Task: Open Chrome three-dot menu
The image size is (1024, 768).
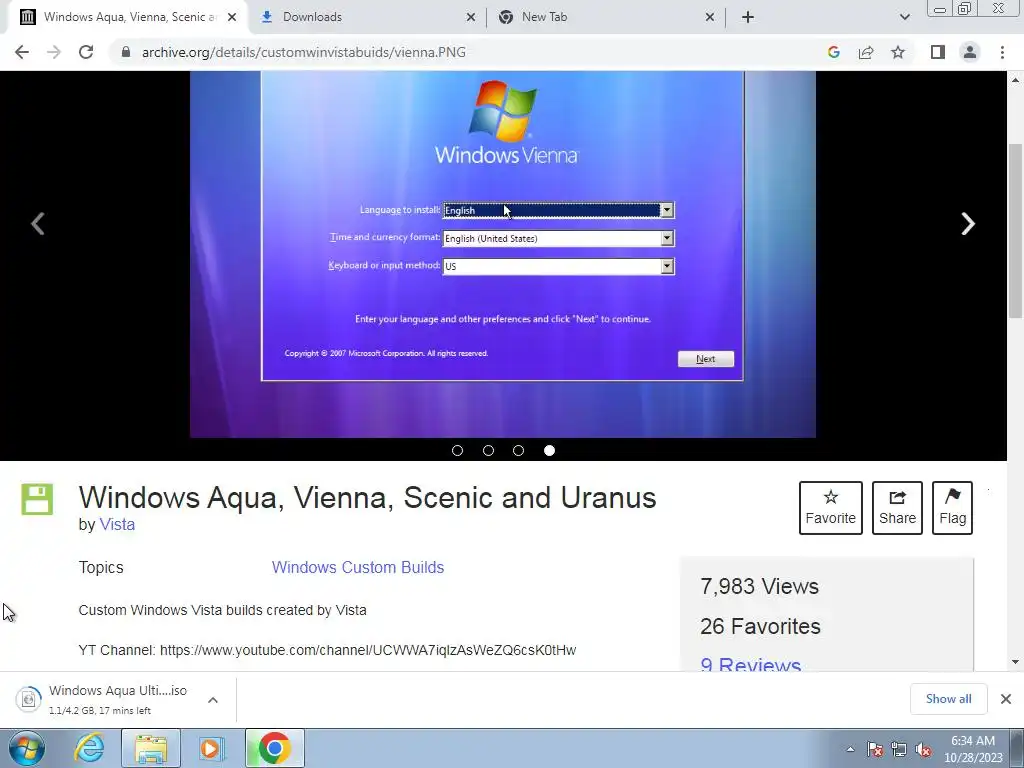Action: click(1002, 52)
